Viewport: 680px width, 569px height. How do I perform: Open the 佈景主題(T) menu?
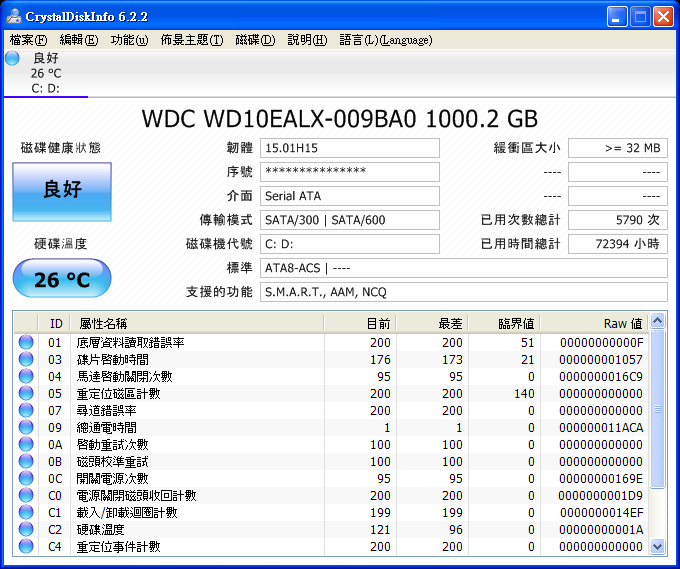pyautogui.click(x=192, y=40)
